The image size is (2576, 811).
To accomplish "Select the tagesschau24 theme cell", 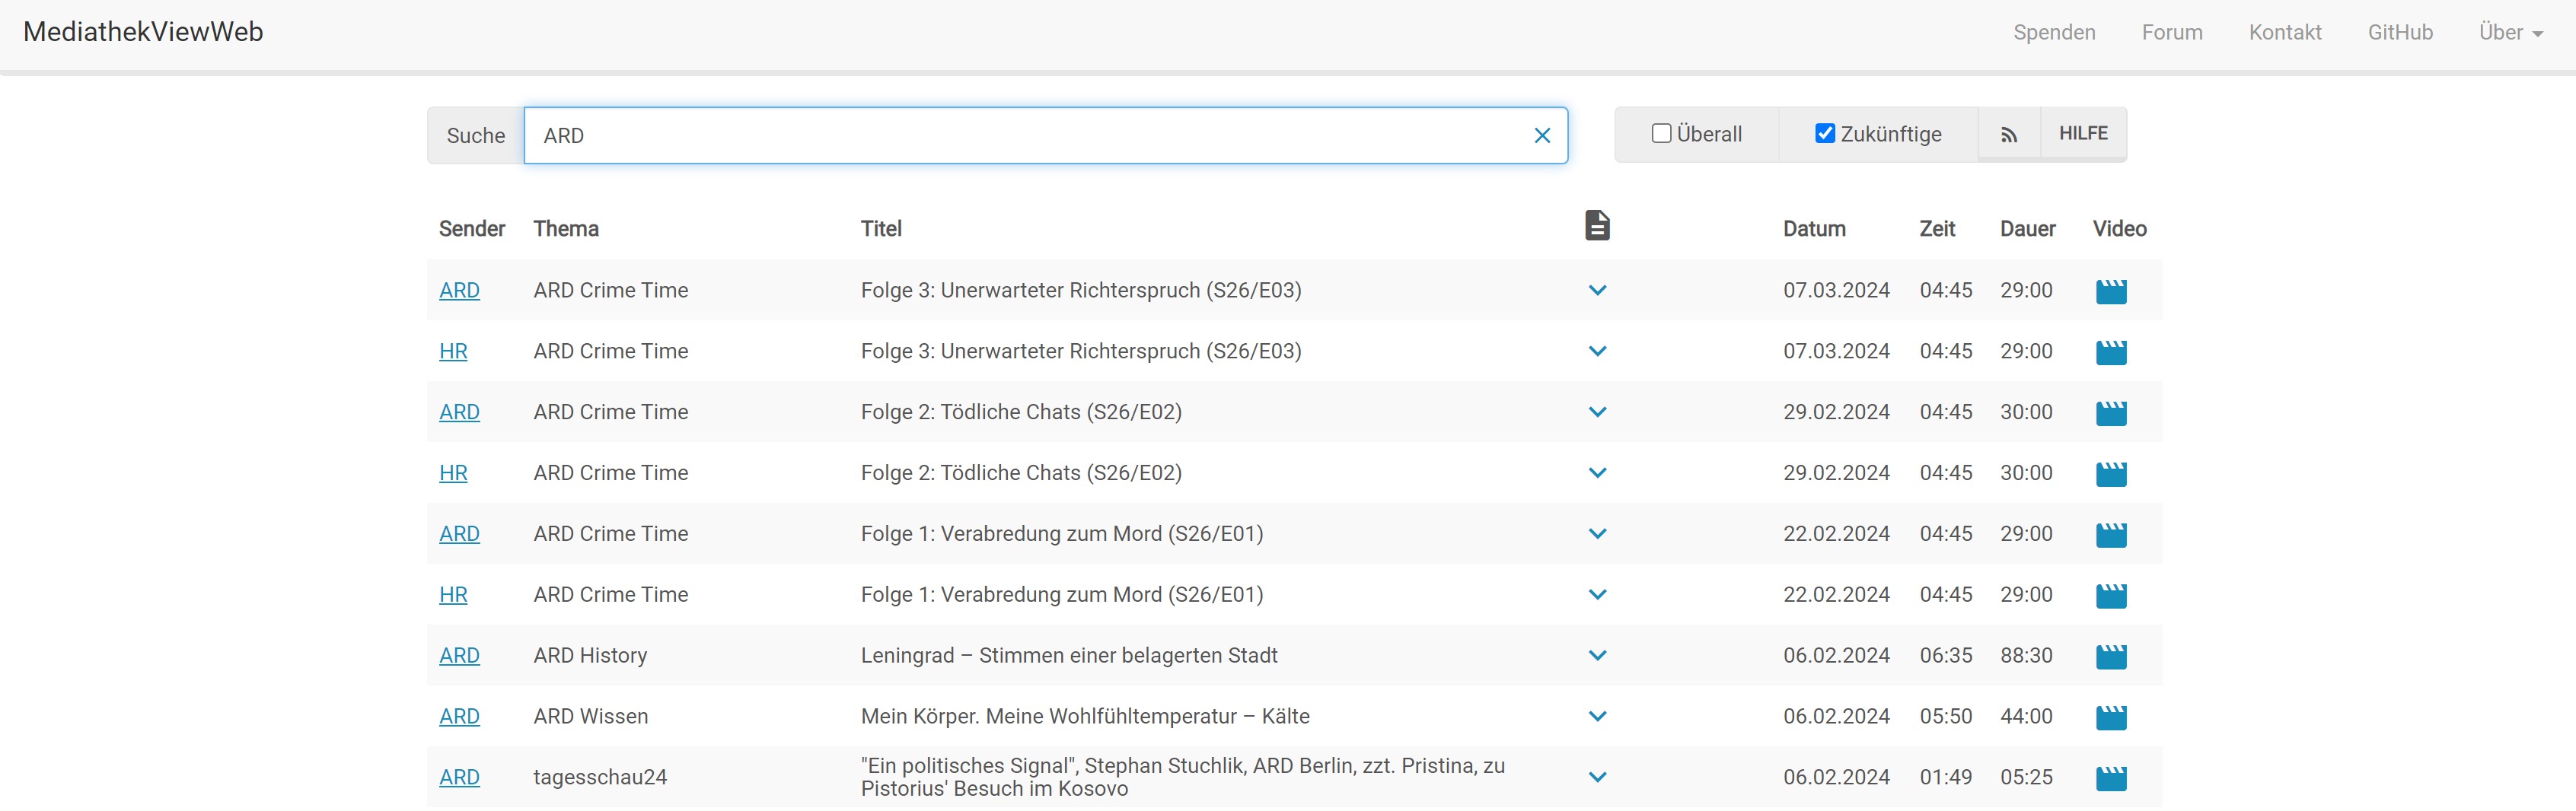I will coord(600,778).
